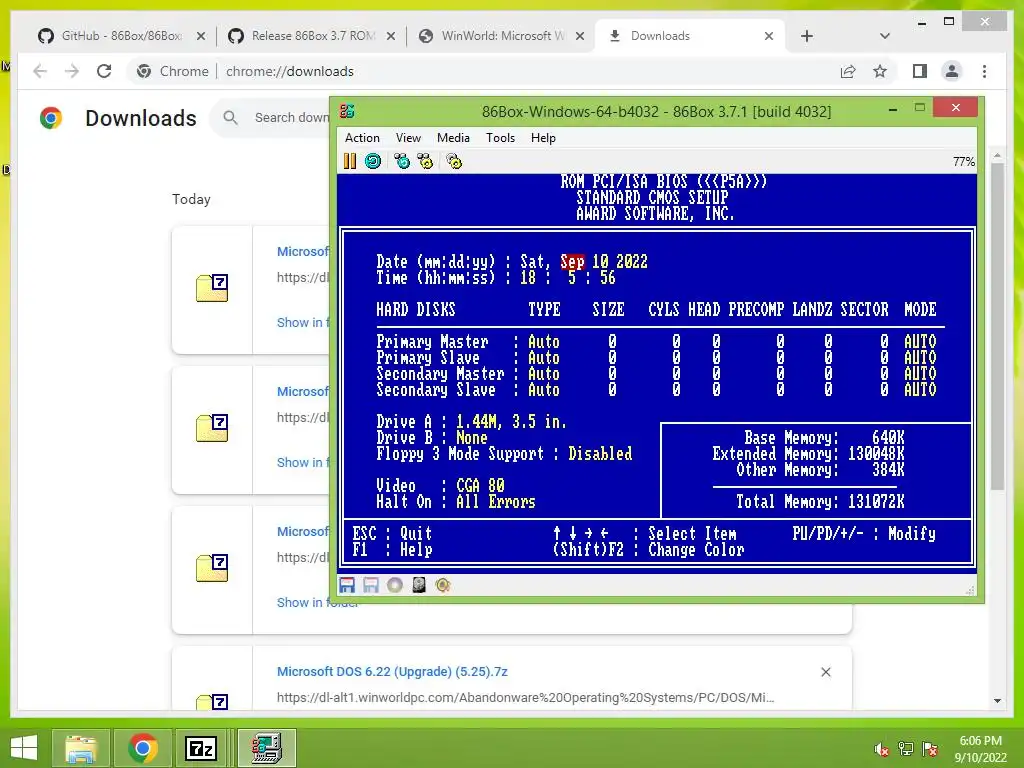Click the 86Box window title icon
Image resolution: width=1024 pixels, height=768 pixels.
[x=347, y=112]
